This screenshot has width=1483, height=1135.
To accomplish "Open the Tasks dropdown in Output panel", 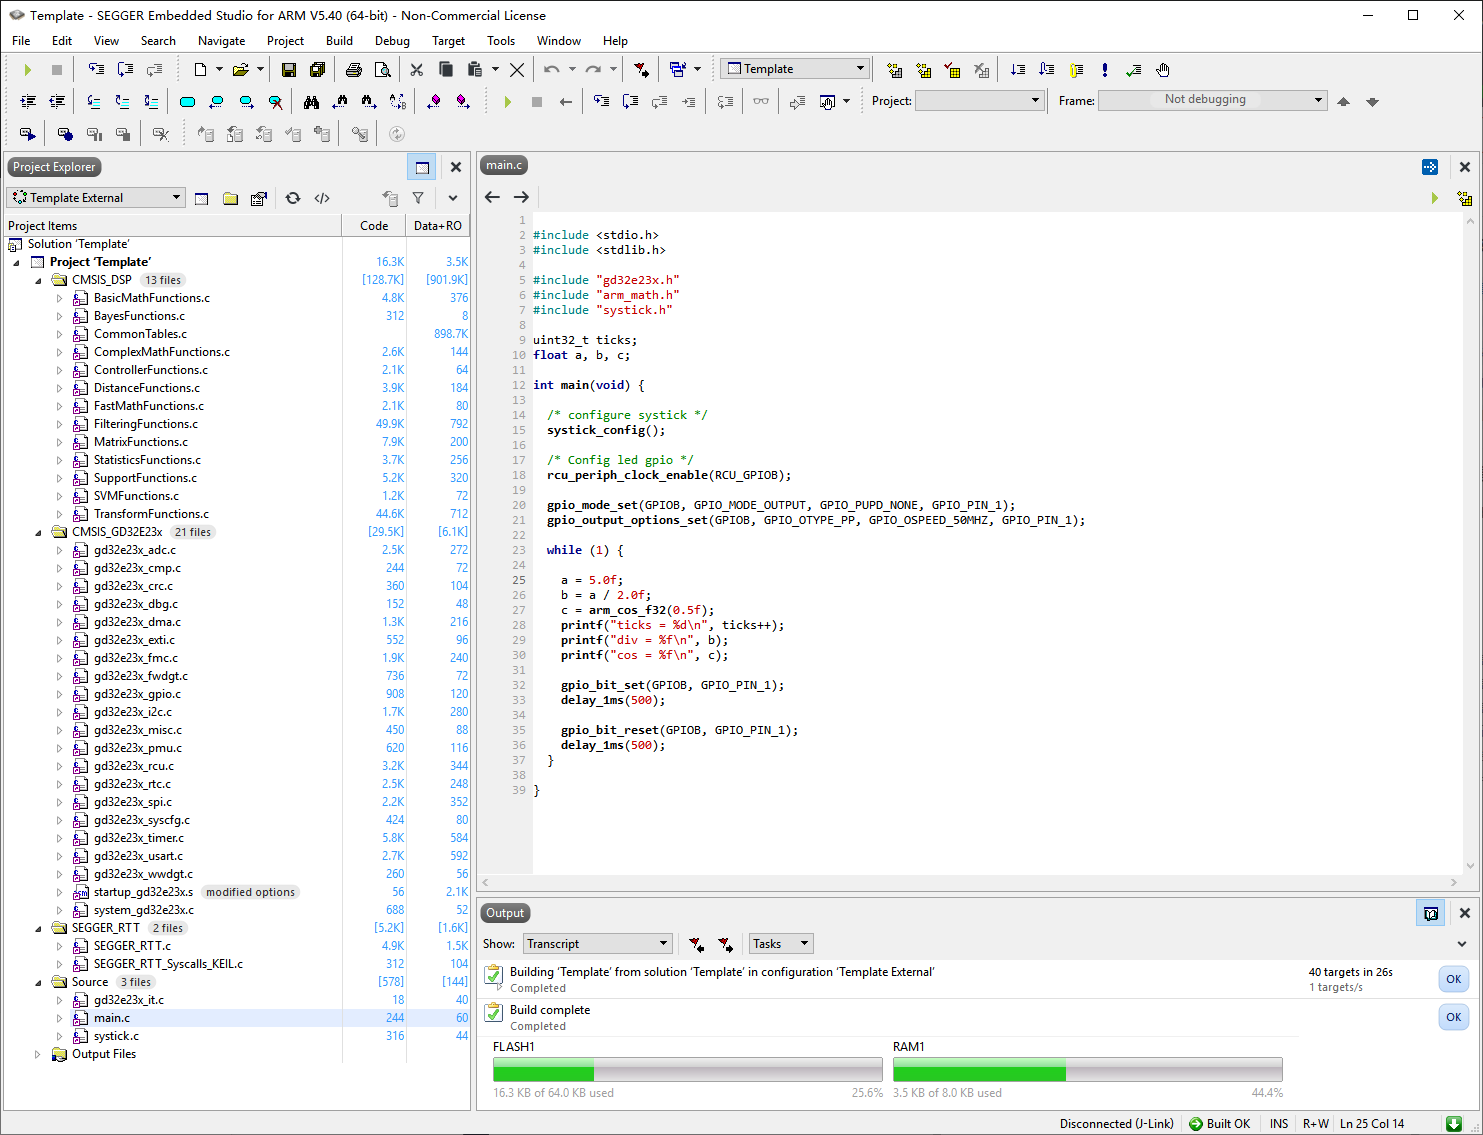I will (782, 944).
